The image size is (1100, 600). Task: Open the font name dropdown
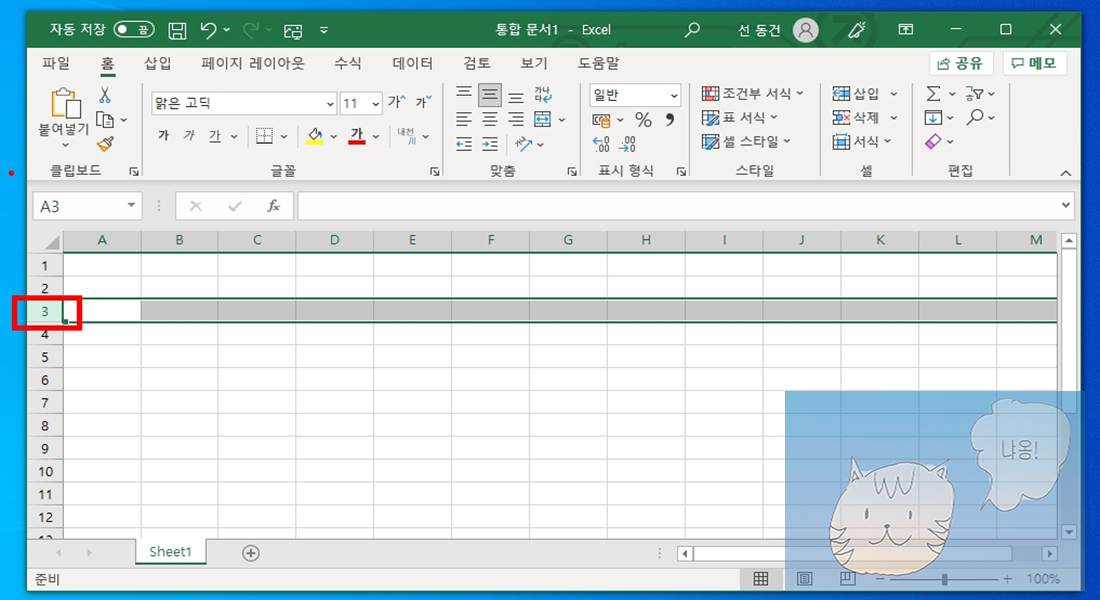coord(330,104)
